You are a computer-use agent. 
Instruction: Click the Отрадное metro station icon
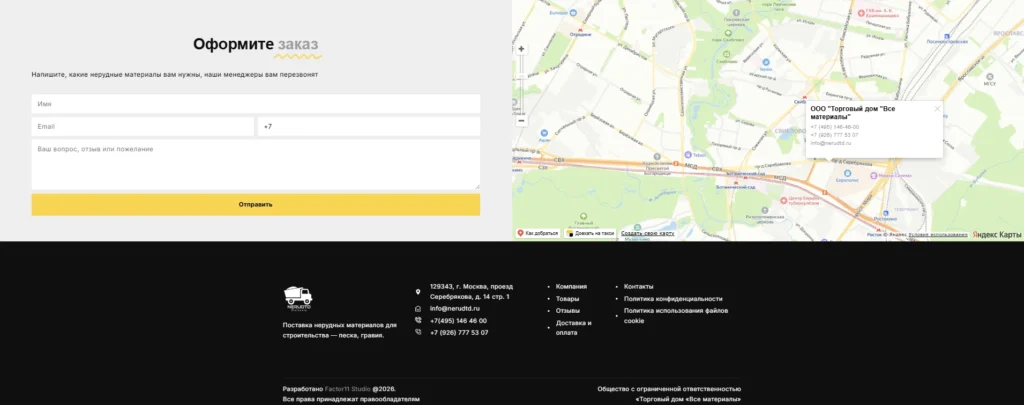[581, 29]
